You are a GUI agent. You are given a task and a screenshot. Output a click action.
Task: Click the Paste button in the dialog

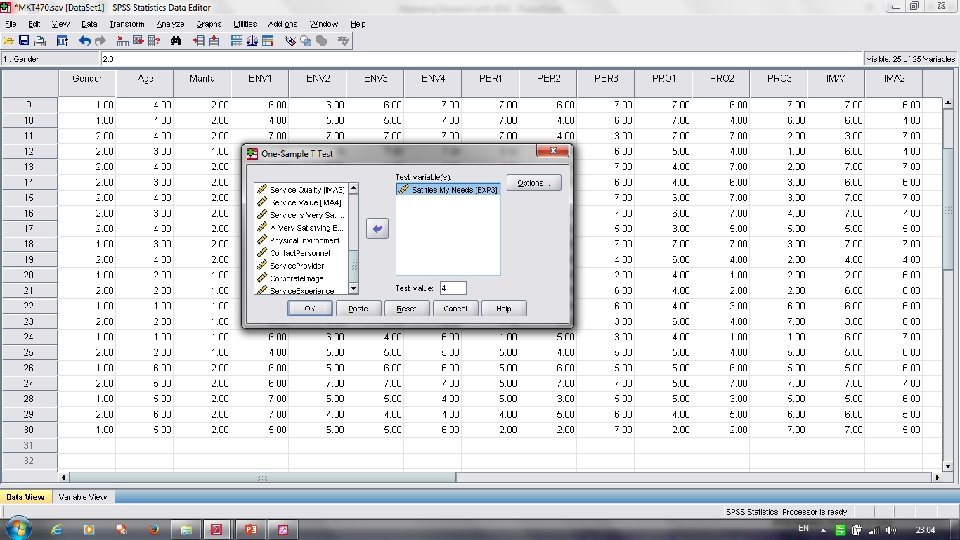coord(358,309)
